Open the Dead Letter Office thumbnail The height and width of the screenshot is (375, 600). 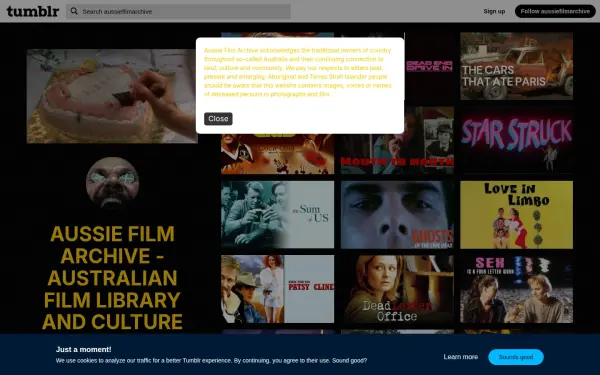(x=397, y=289)
